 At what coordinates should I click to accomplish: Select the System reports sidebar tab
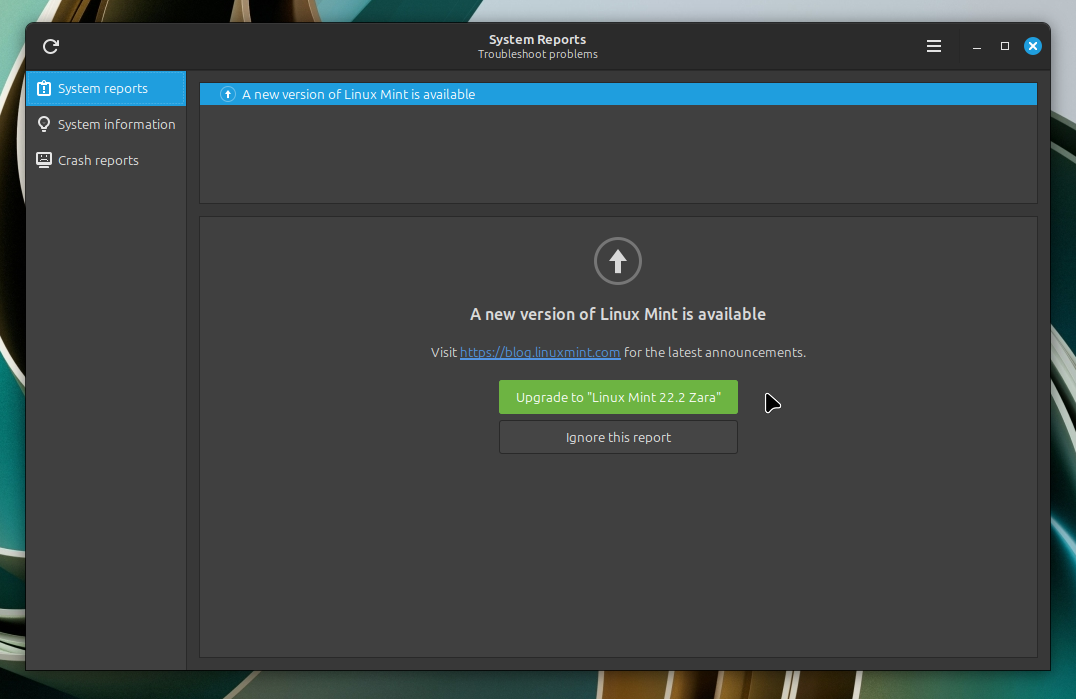click(x=106, y=88)
